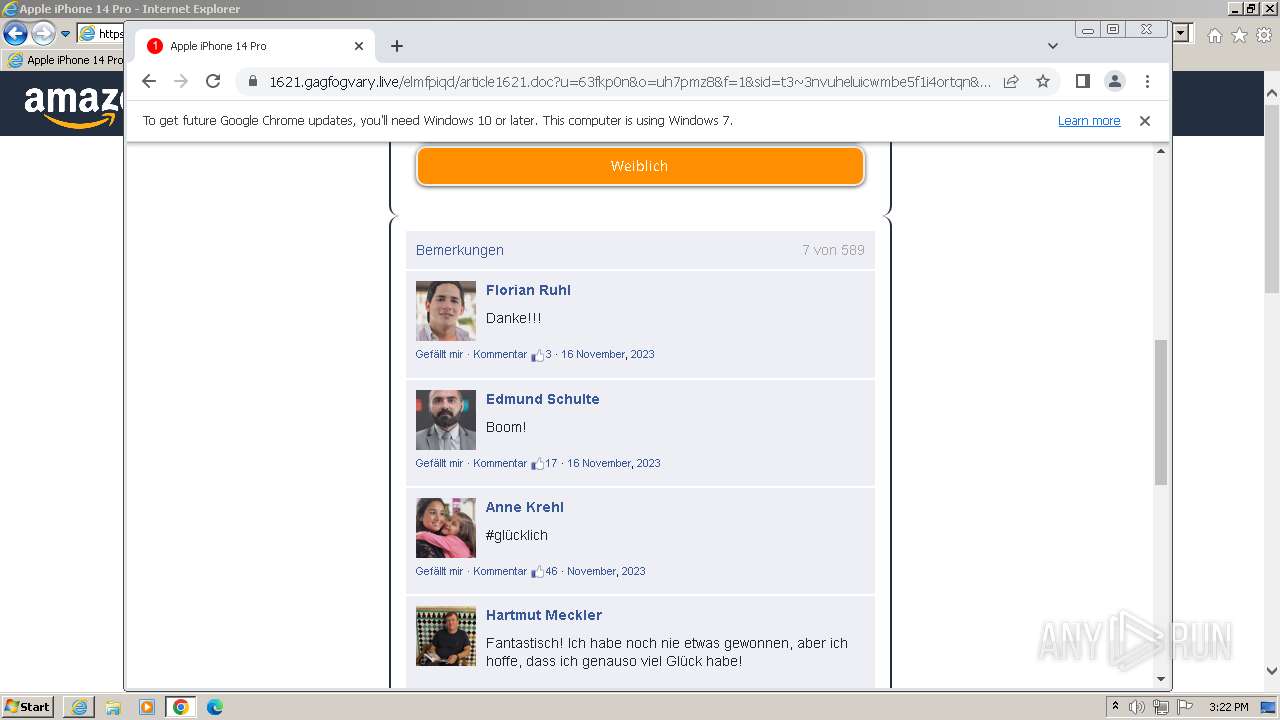Dismiss the Chrome update notice
This screenshot has width=1280, height=720.
[1145, 121]
